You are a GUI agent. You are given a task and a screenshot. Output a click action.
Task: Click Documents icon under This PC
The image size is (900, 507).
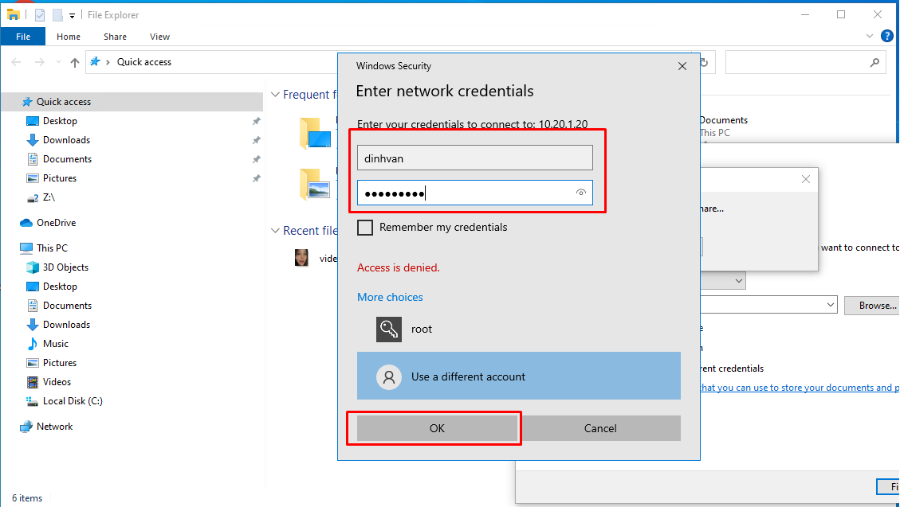click(x=32, y=305)
